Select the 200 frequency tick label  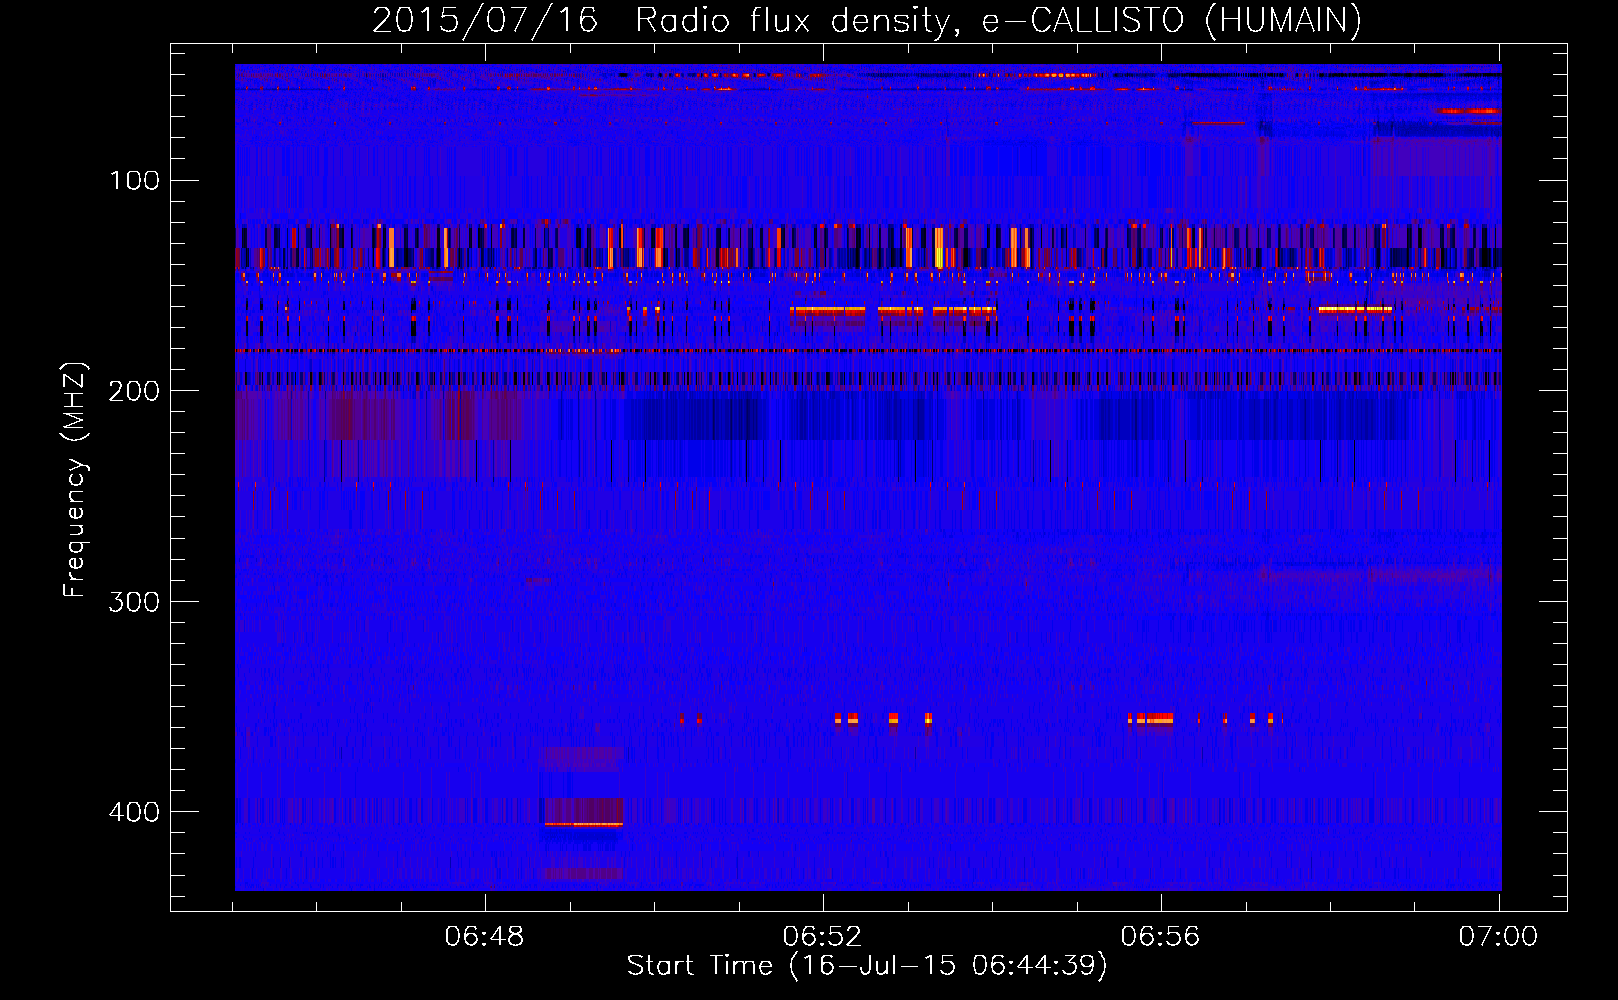click(x=135, y=391)
